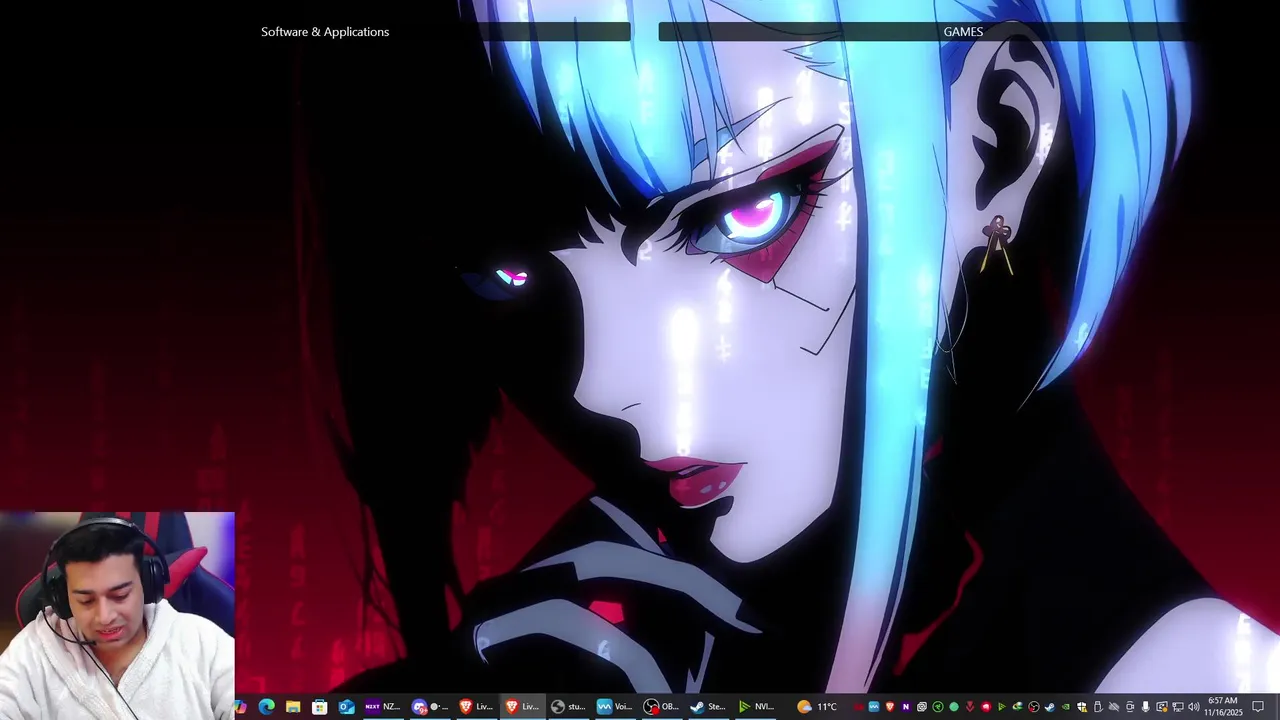
Task: Click the Voicemod icon in system tray
Action: pos(874,707)
